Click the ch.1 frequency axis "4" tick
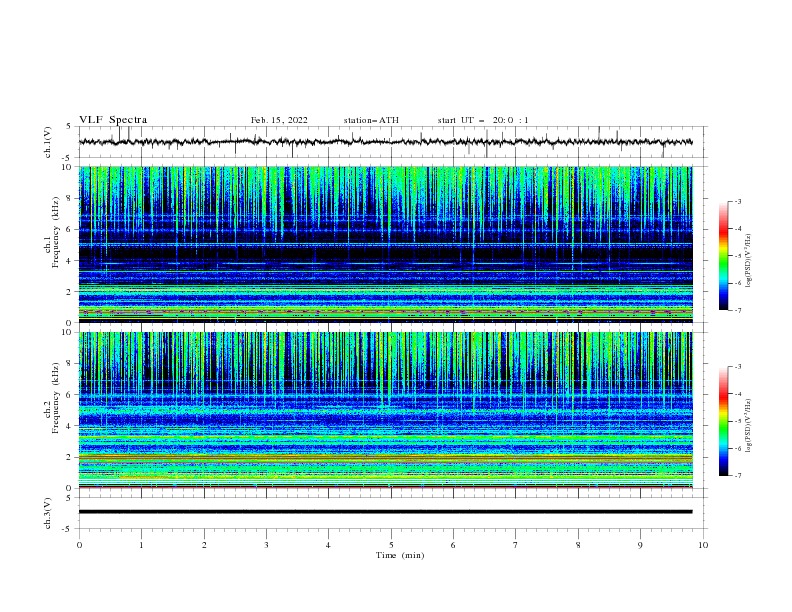This screenshot has width=792, height=612. click(x=69, y=261)
